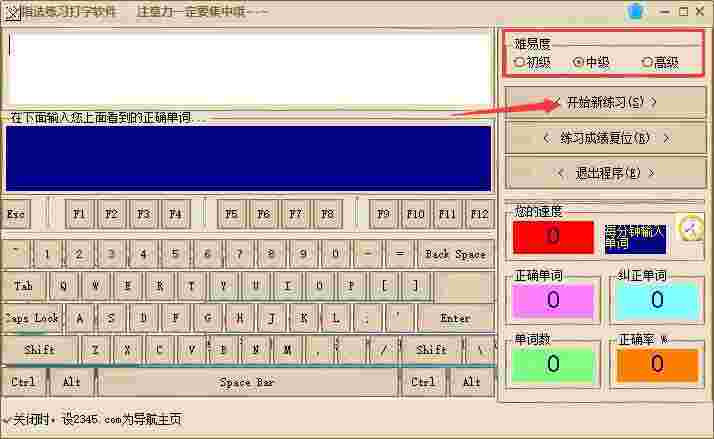Viewport: 714px width, 439px height.
Task: Click the Enter virtual key
Action: click(455, 318)
